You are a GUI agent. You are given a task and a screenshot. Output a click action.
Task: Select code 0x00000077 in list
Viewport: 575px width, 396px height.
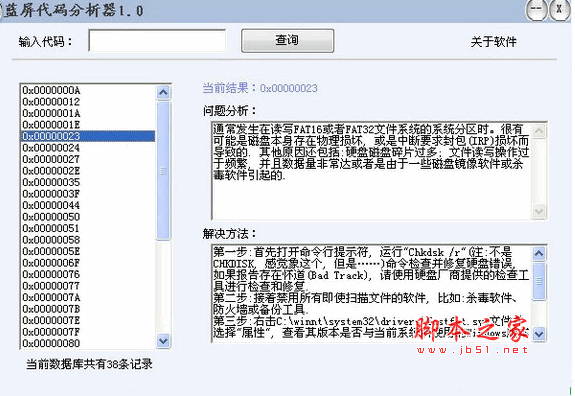tap(88, 286)
